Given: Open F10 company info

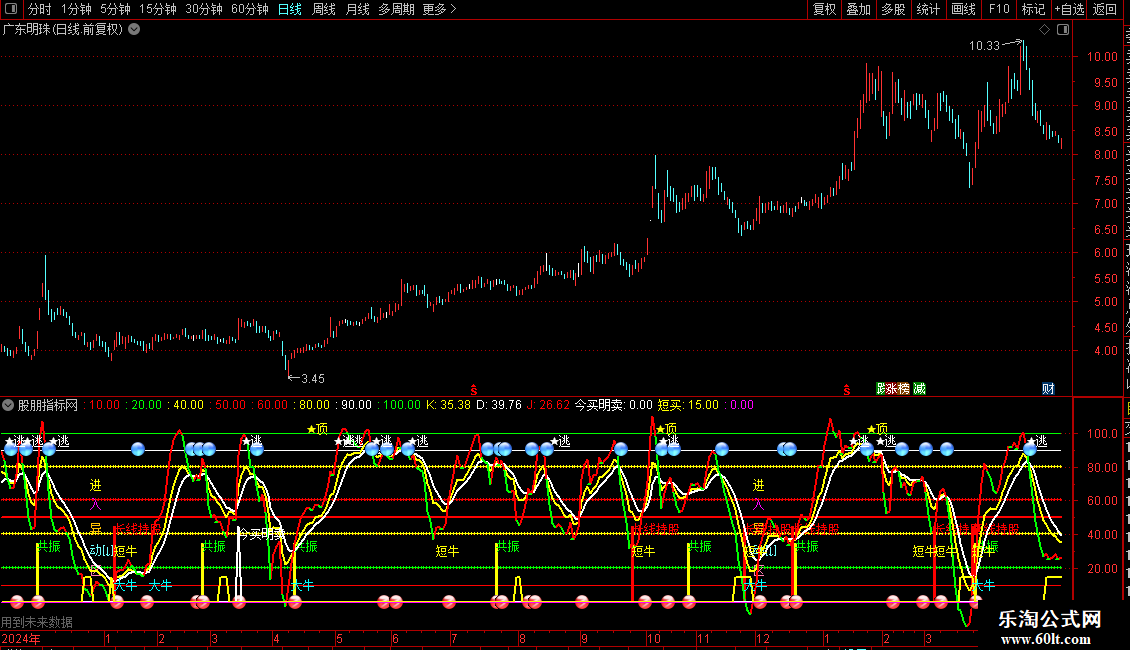Looking at the screenshot, I should coord(999,9).
